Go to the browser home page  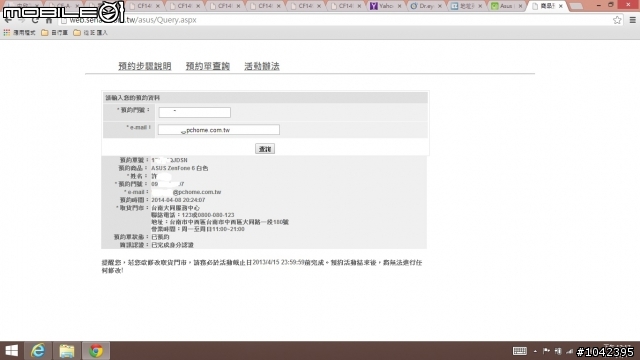click(49, 20)
